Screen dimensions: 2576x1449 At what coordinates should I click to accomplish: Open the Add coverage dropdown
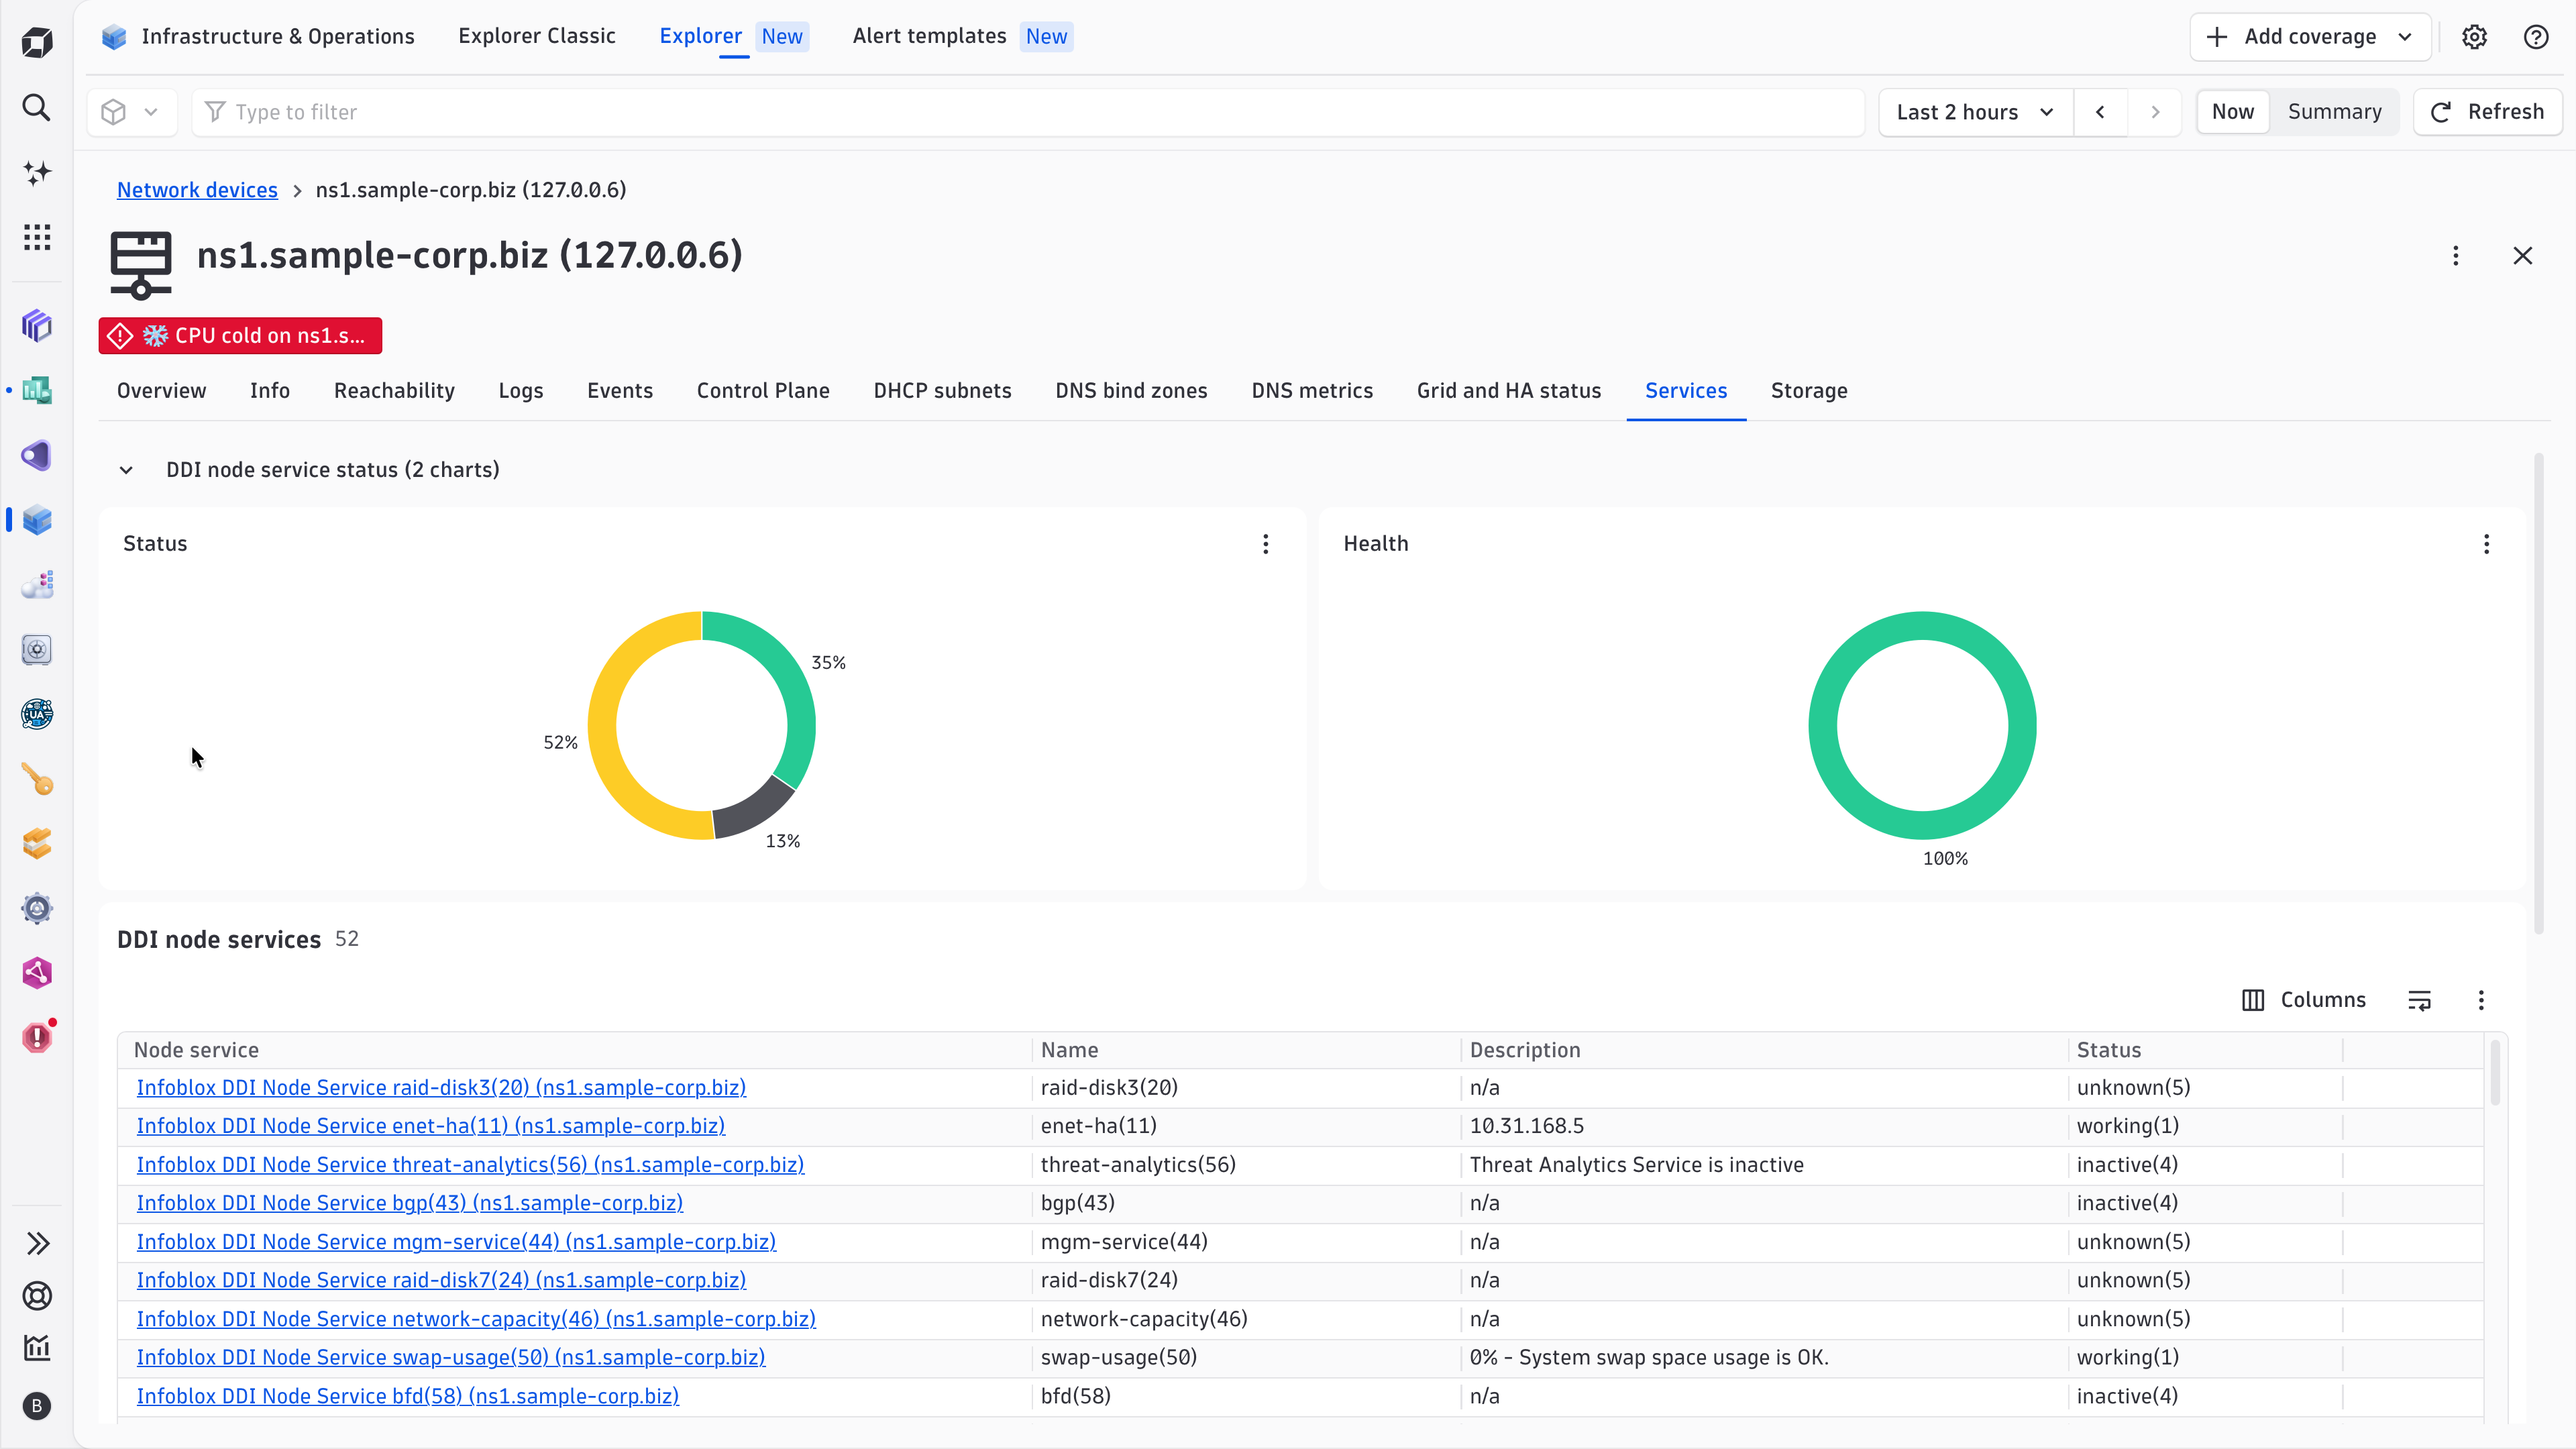2310,37
